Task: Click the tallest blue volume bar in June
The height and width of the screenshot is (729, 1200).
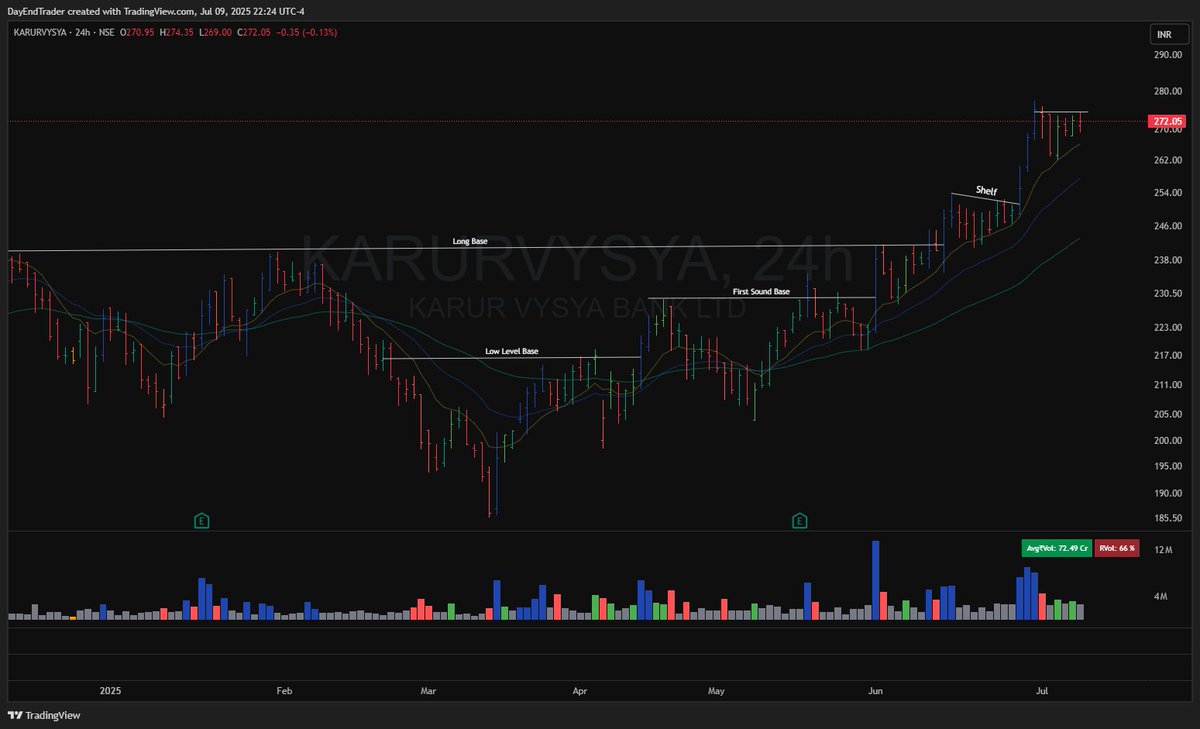Action: click(x=876, y=581)
